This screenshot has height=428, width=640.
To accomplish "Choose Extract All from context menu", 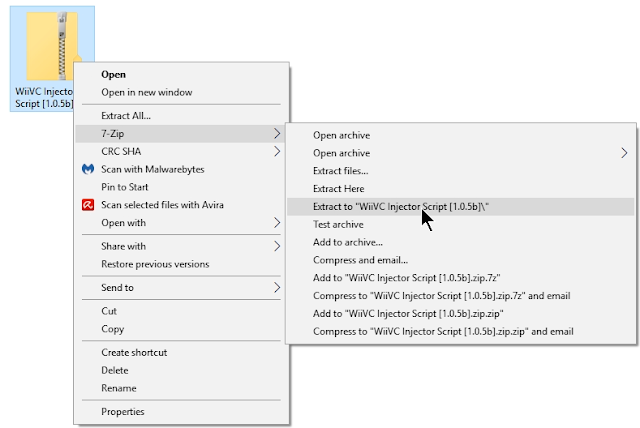I will (126, 115).
